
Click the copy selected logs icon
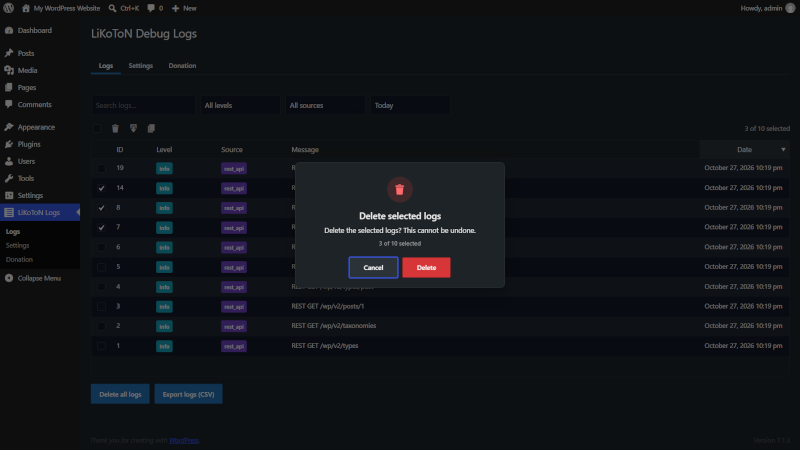pyautogui.click(x=151, y=129)
